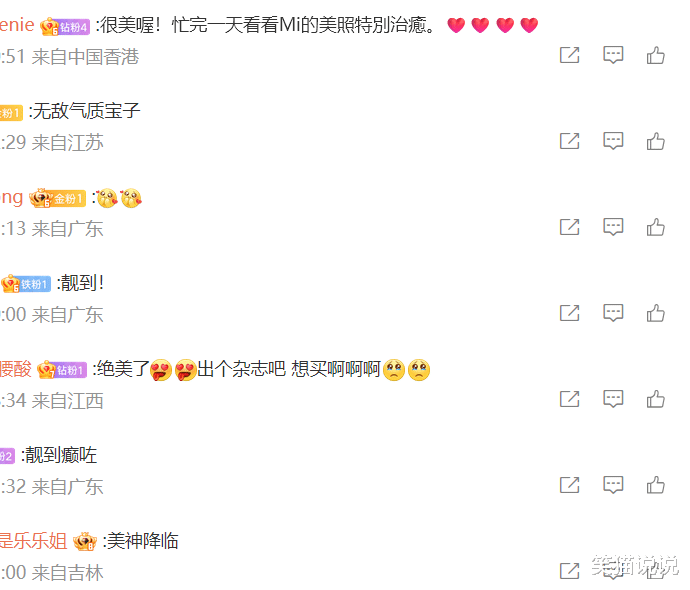Like the 靓到癫咗 comment
690x590 pixels.
(x=655, y=485)
